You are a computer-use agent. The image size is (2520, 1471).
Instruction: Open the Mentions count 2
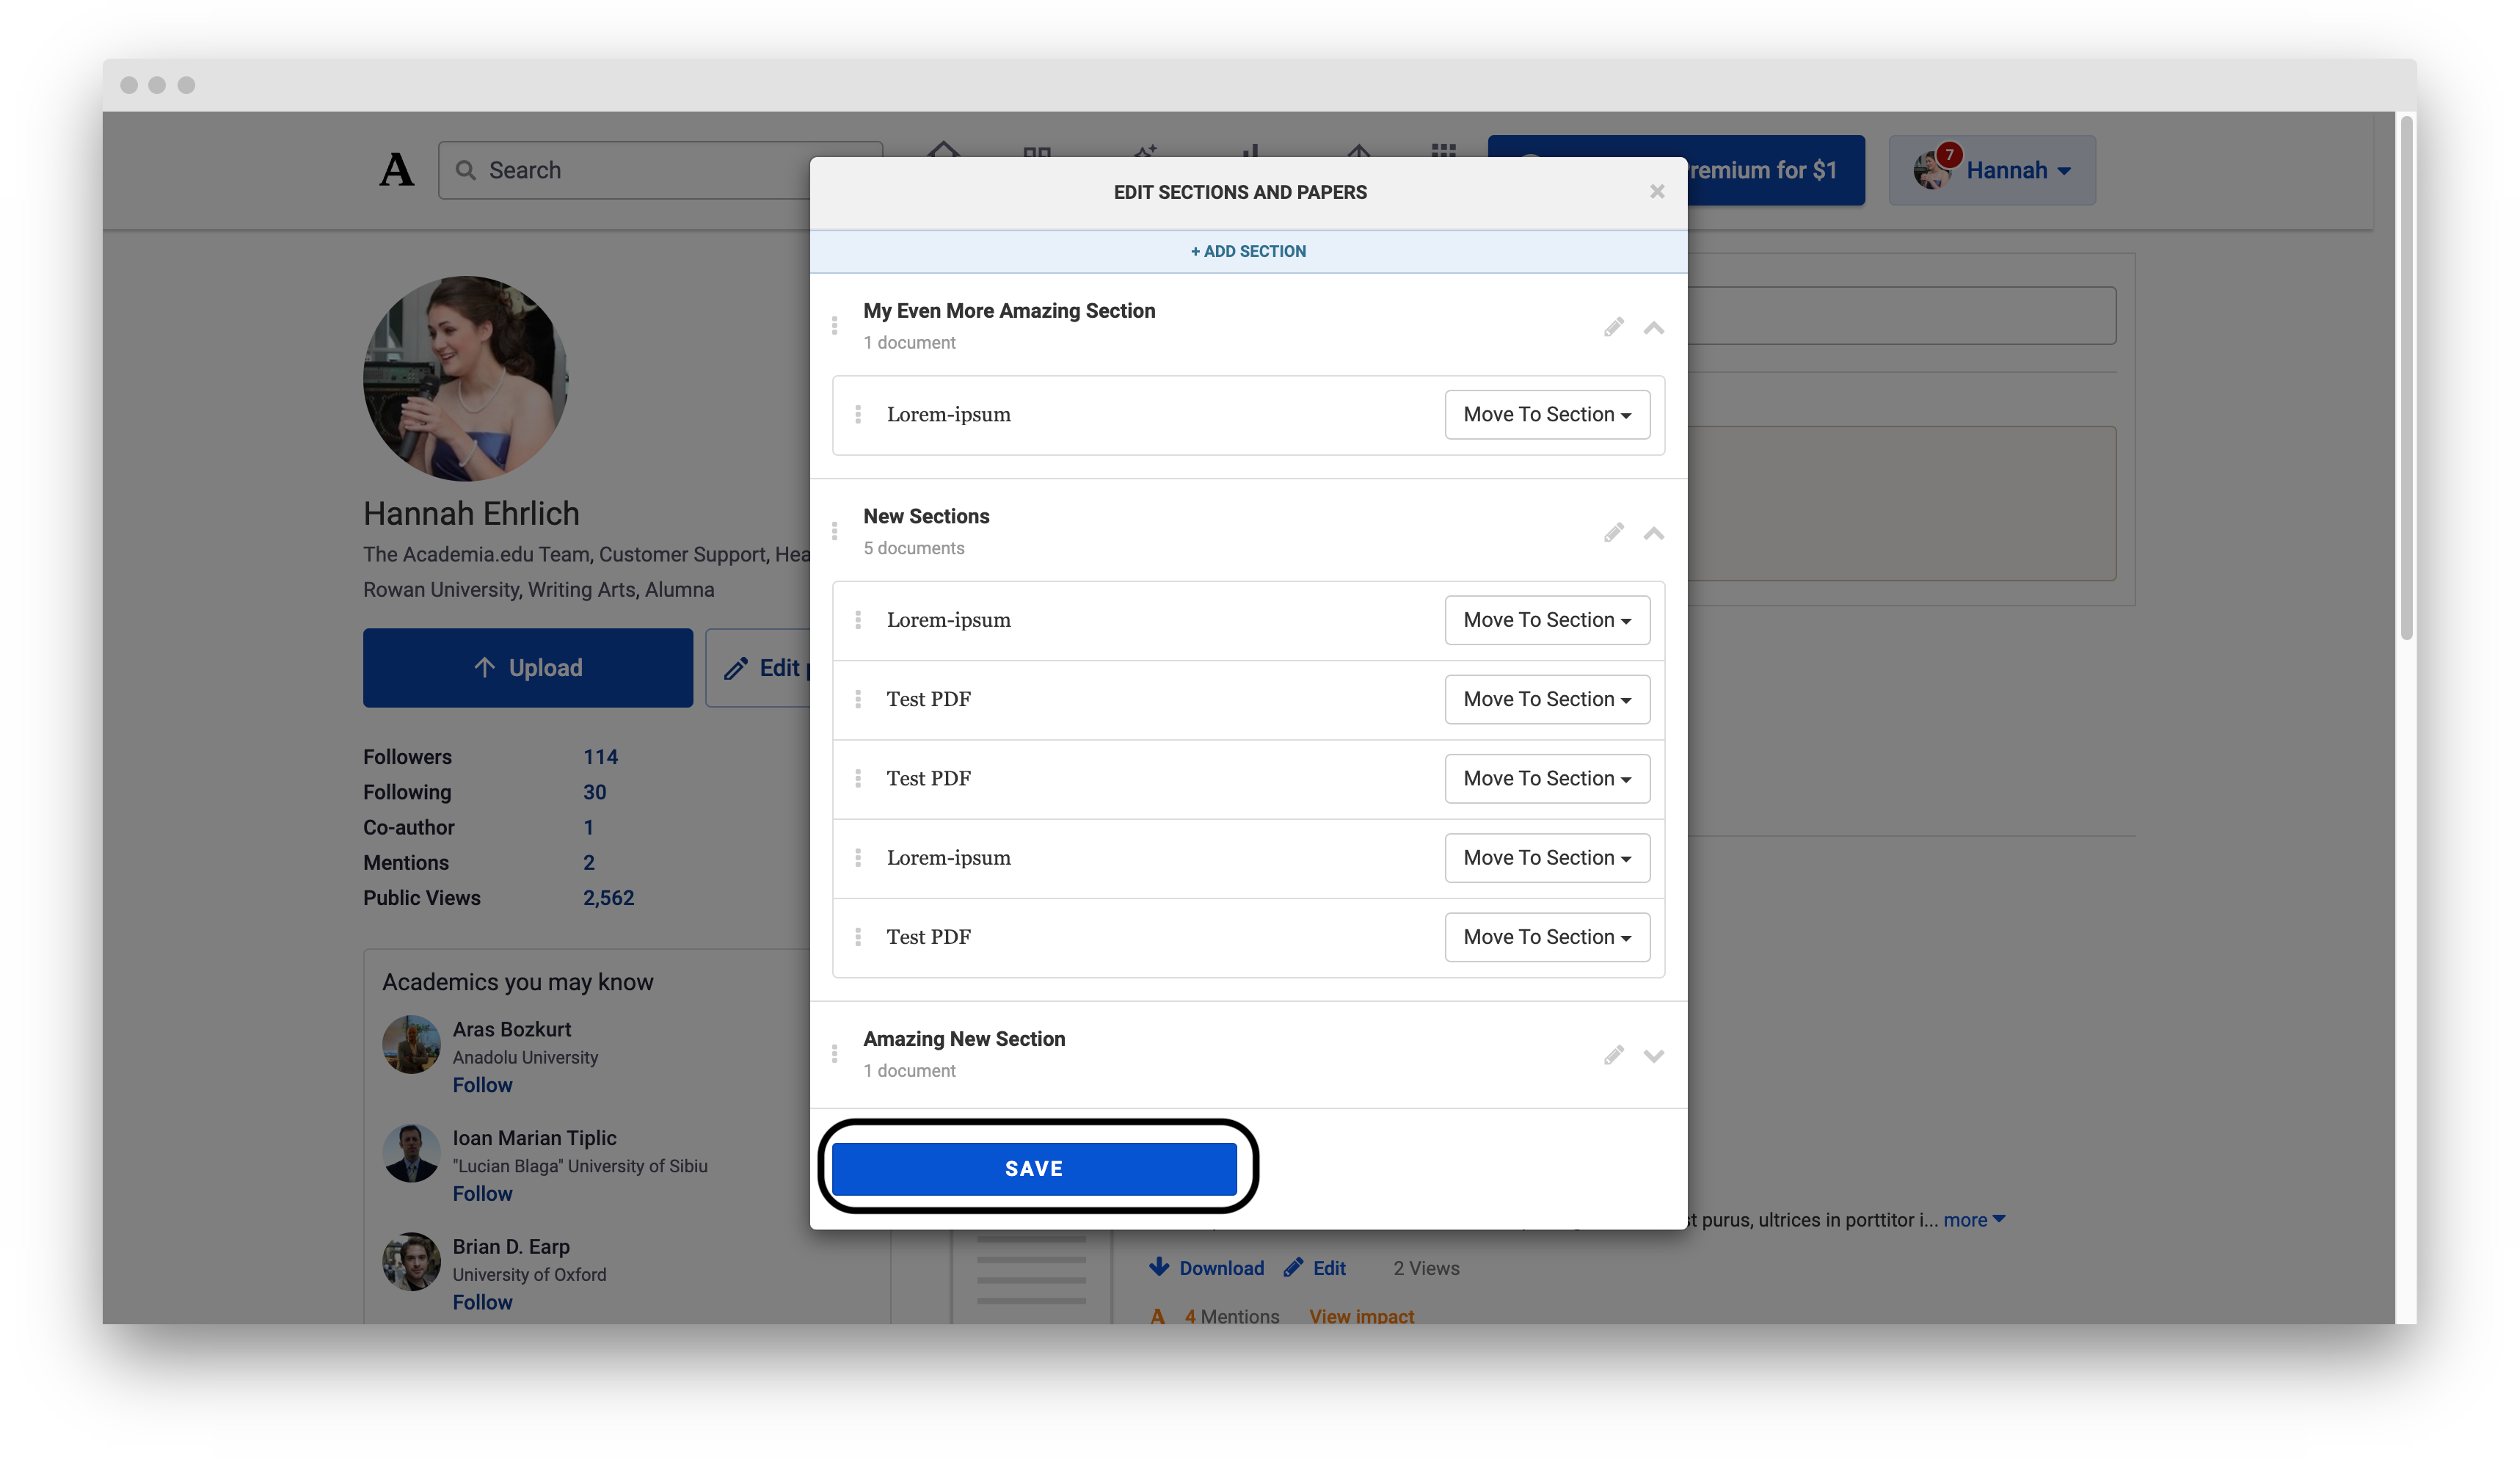589,862
